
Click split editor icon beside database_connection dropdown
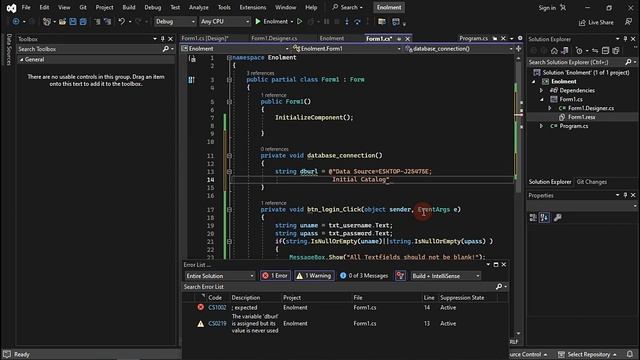pos(518,49)
